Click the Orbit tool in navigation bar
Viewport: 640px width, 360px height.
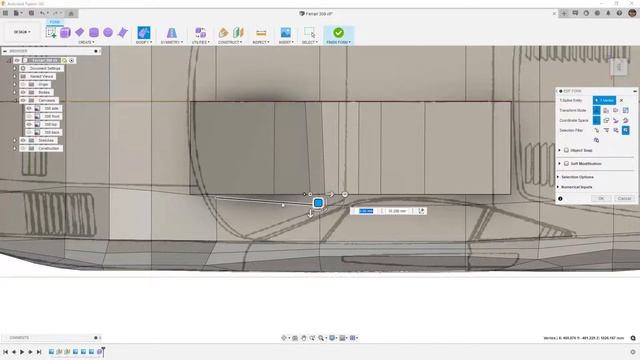pos(284,338)
